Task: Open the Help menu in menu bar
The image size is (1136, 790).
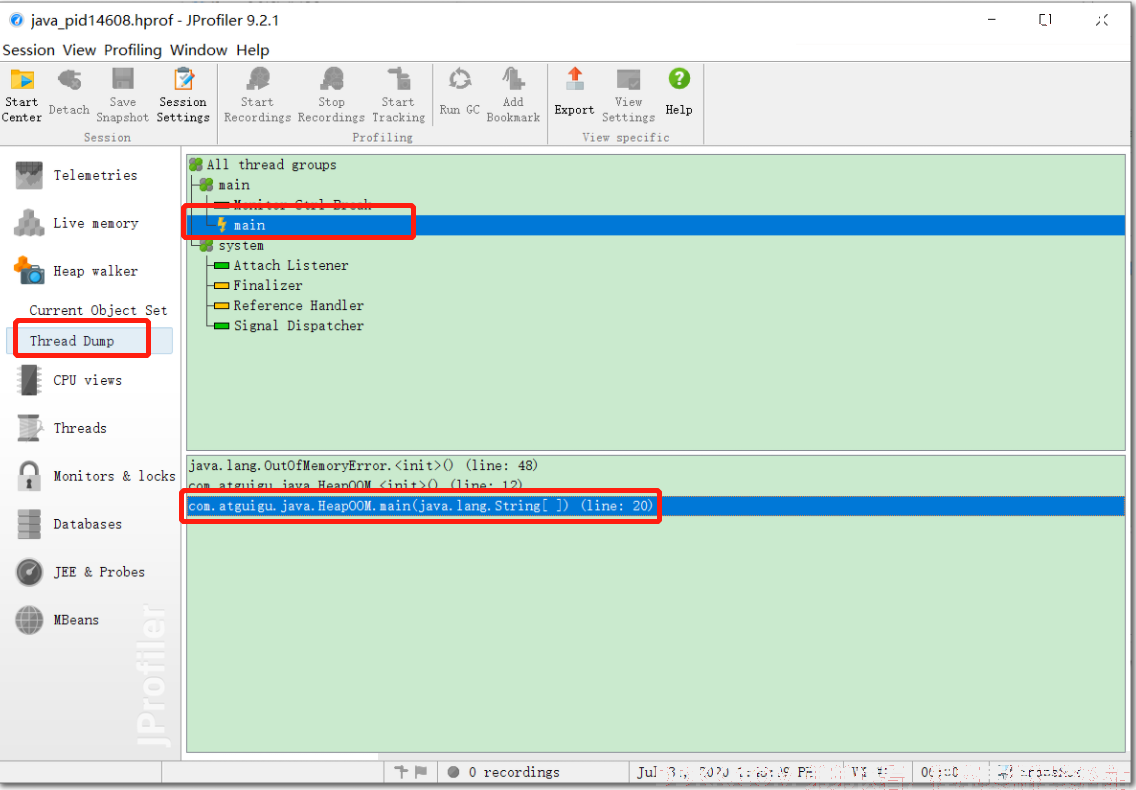Action: point(253,50)
